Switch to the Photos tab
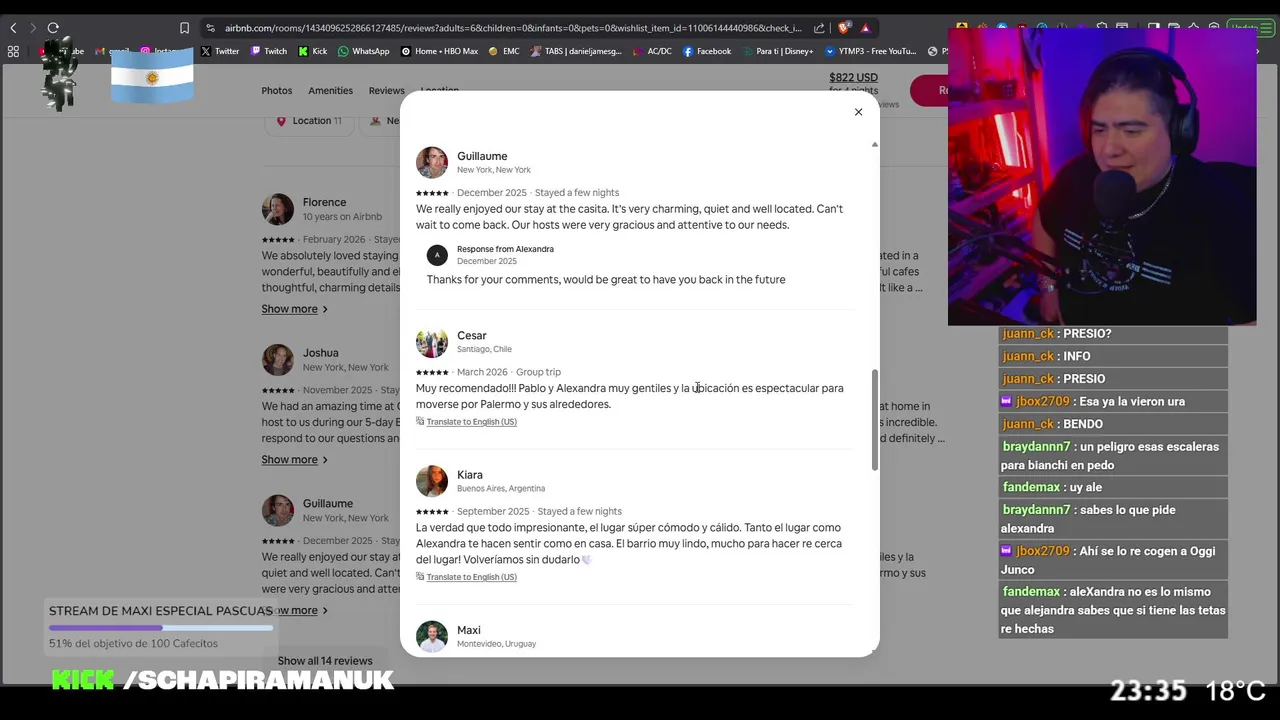The image size is (1280, 720). [x=277, y=91]
